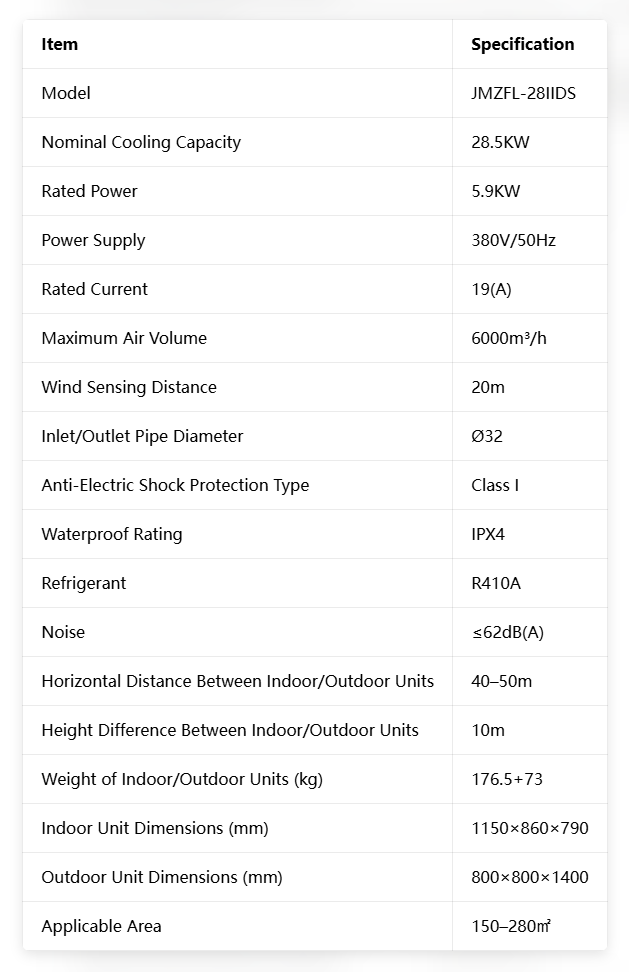629x972 pixels.
Task: Select the IPX4 waterproof rating value
Action: point(488,534)
